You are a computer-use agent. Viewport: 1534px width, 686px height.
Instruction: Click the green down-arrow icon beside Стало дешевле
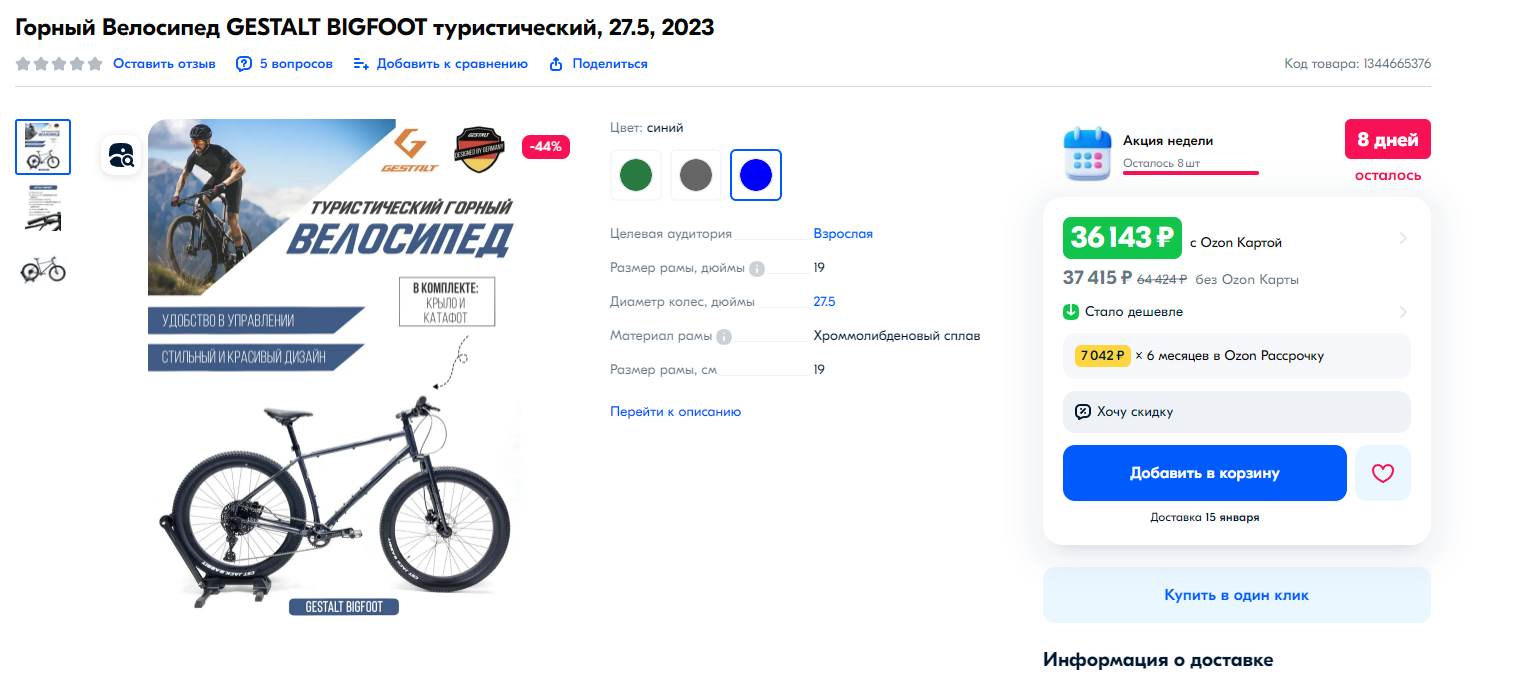point(1071,312)
